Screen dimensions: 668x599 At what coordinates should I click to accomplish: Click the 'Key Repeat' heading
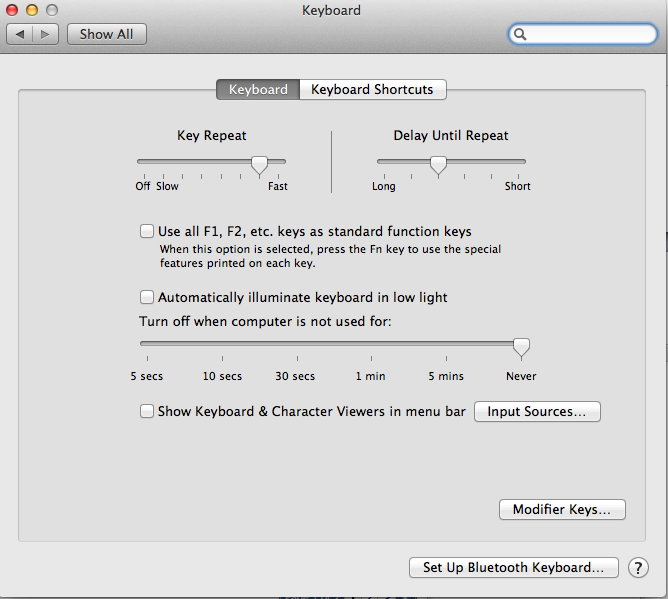click(x=212, y=135)
